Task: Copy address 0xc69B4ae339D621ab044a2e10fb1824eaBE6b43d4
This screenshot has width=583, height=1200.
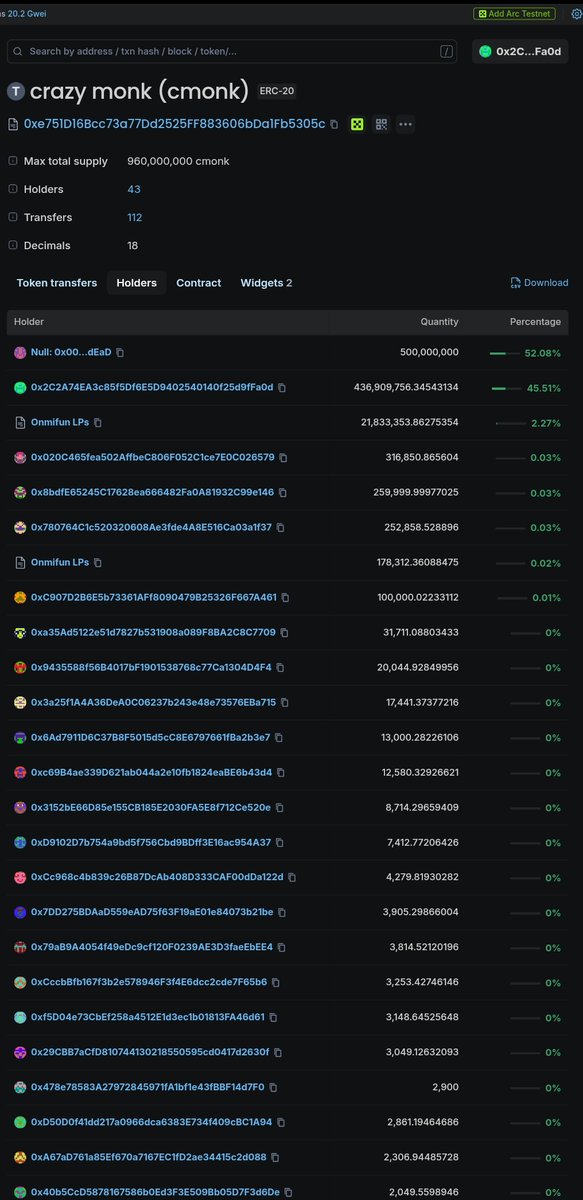Action: click(x=281, y=773)
